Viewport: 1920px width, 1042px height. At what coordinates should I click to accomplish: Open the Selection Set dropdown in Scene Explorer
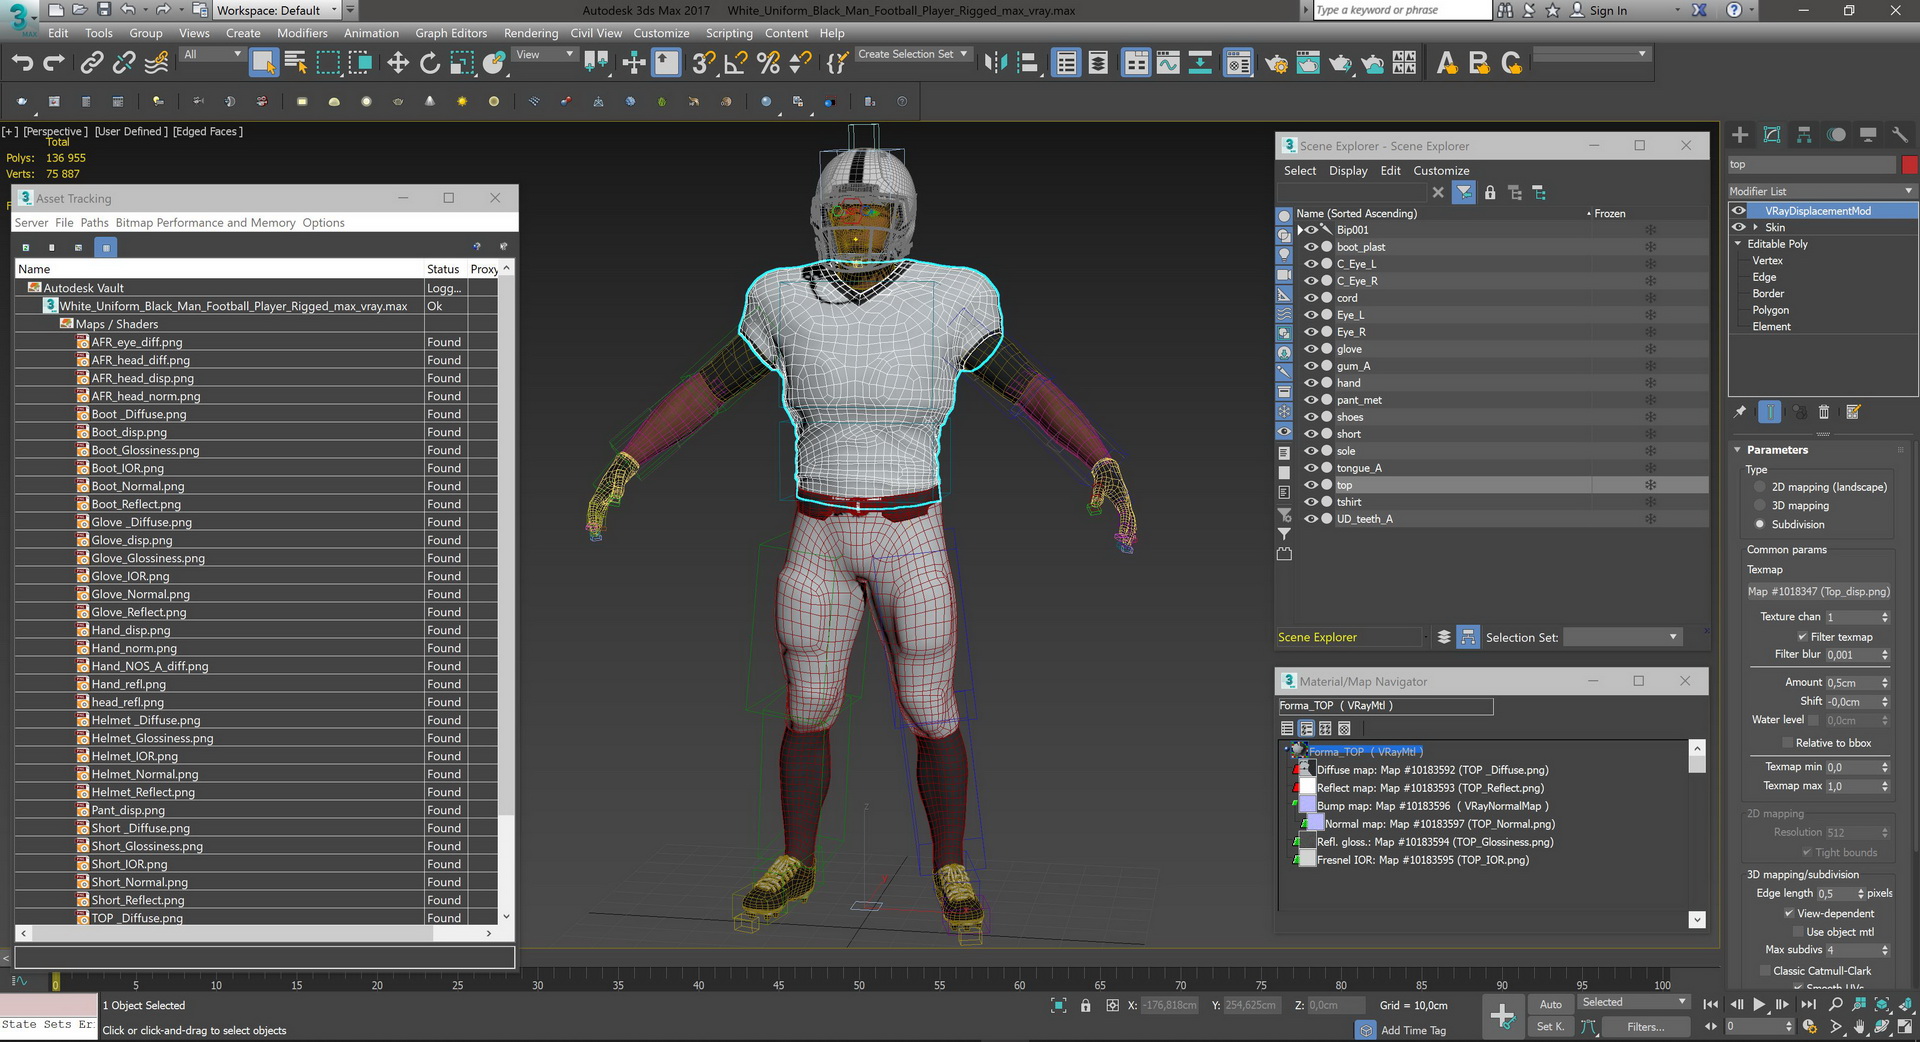coord(1621,637)
